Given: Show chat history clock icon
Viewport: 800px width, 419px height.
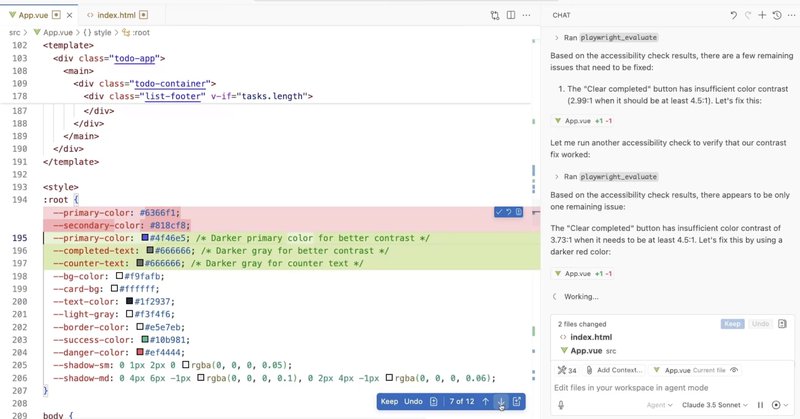Looking at the screenshot, I should [x=777, y=15].
